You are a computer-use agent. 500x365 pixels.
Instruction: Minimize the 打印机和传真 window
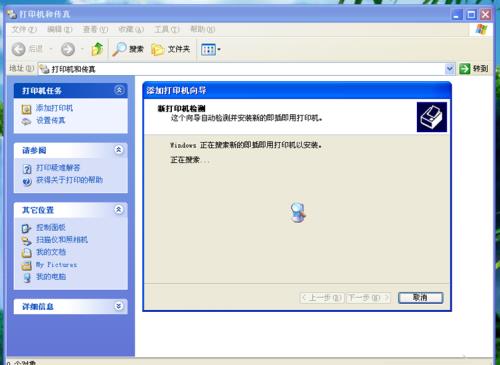(457, 14)
